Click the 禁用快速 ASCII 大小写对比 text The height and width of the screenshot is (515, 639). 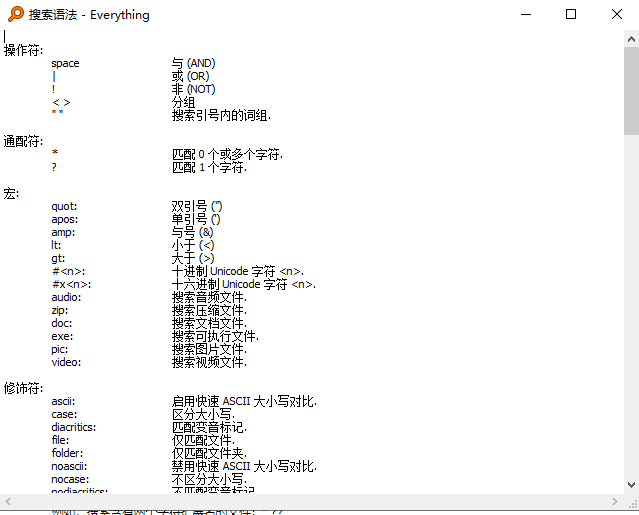(x=244, y=467)
